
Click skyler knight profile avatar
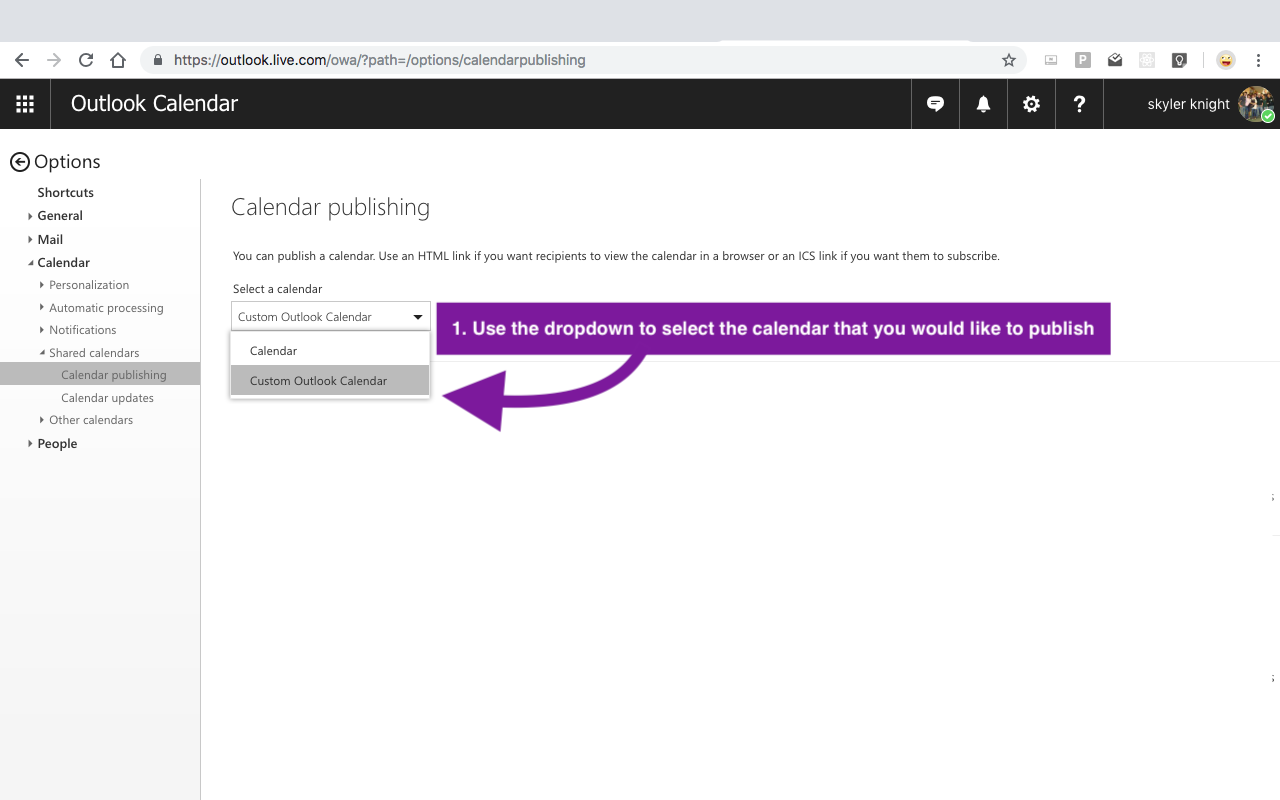point(1255,104)
